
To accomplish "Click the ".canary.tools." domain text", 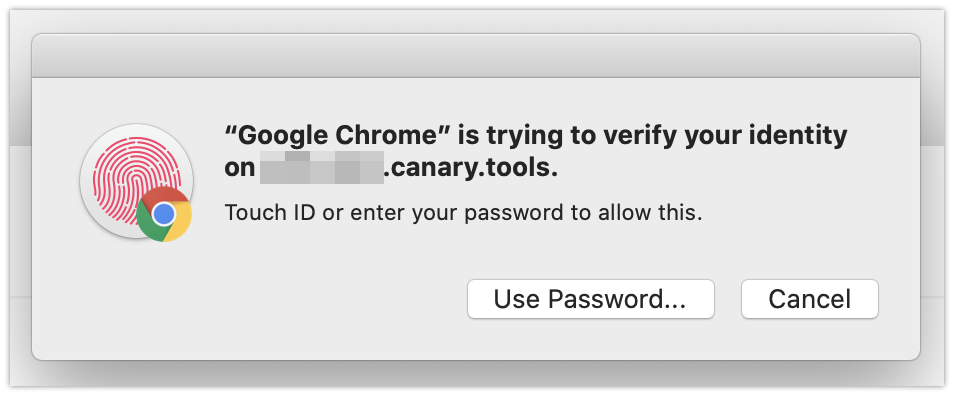I will point(470,168).
